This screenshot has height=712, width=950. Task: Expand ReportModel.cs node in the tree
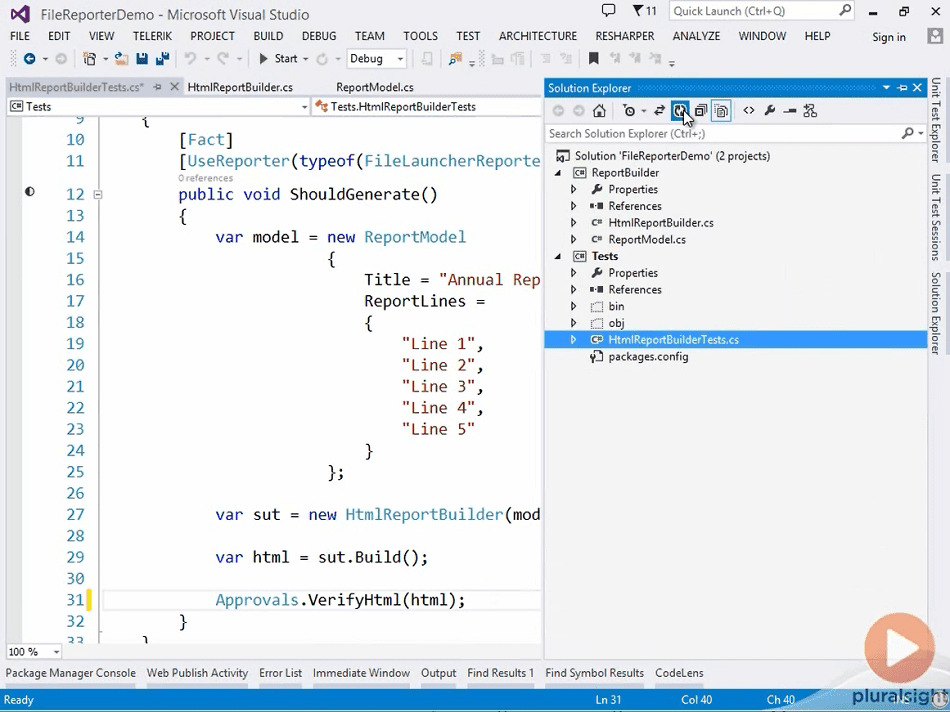click(x=573, y=239)
